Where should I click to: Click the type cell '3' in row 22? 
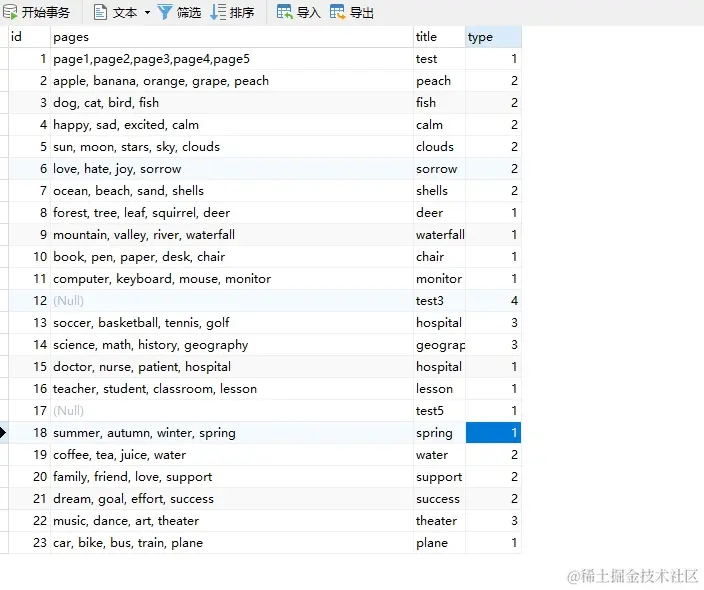493,521
